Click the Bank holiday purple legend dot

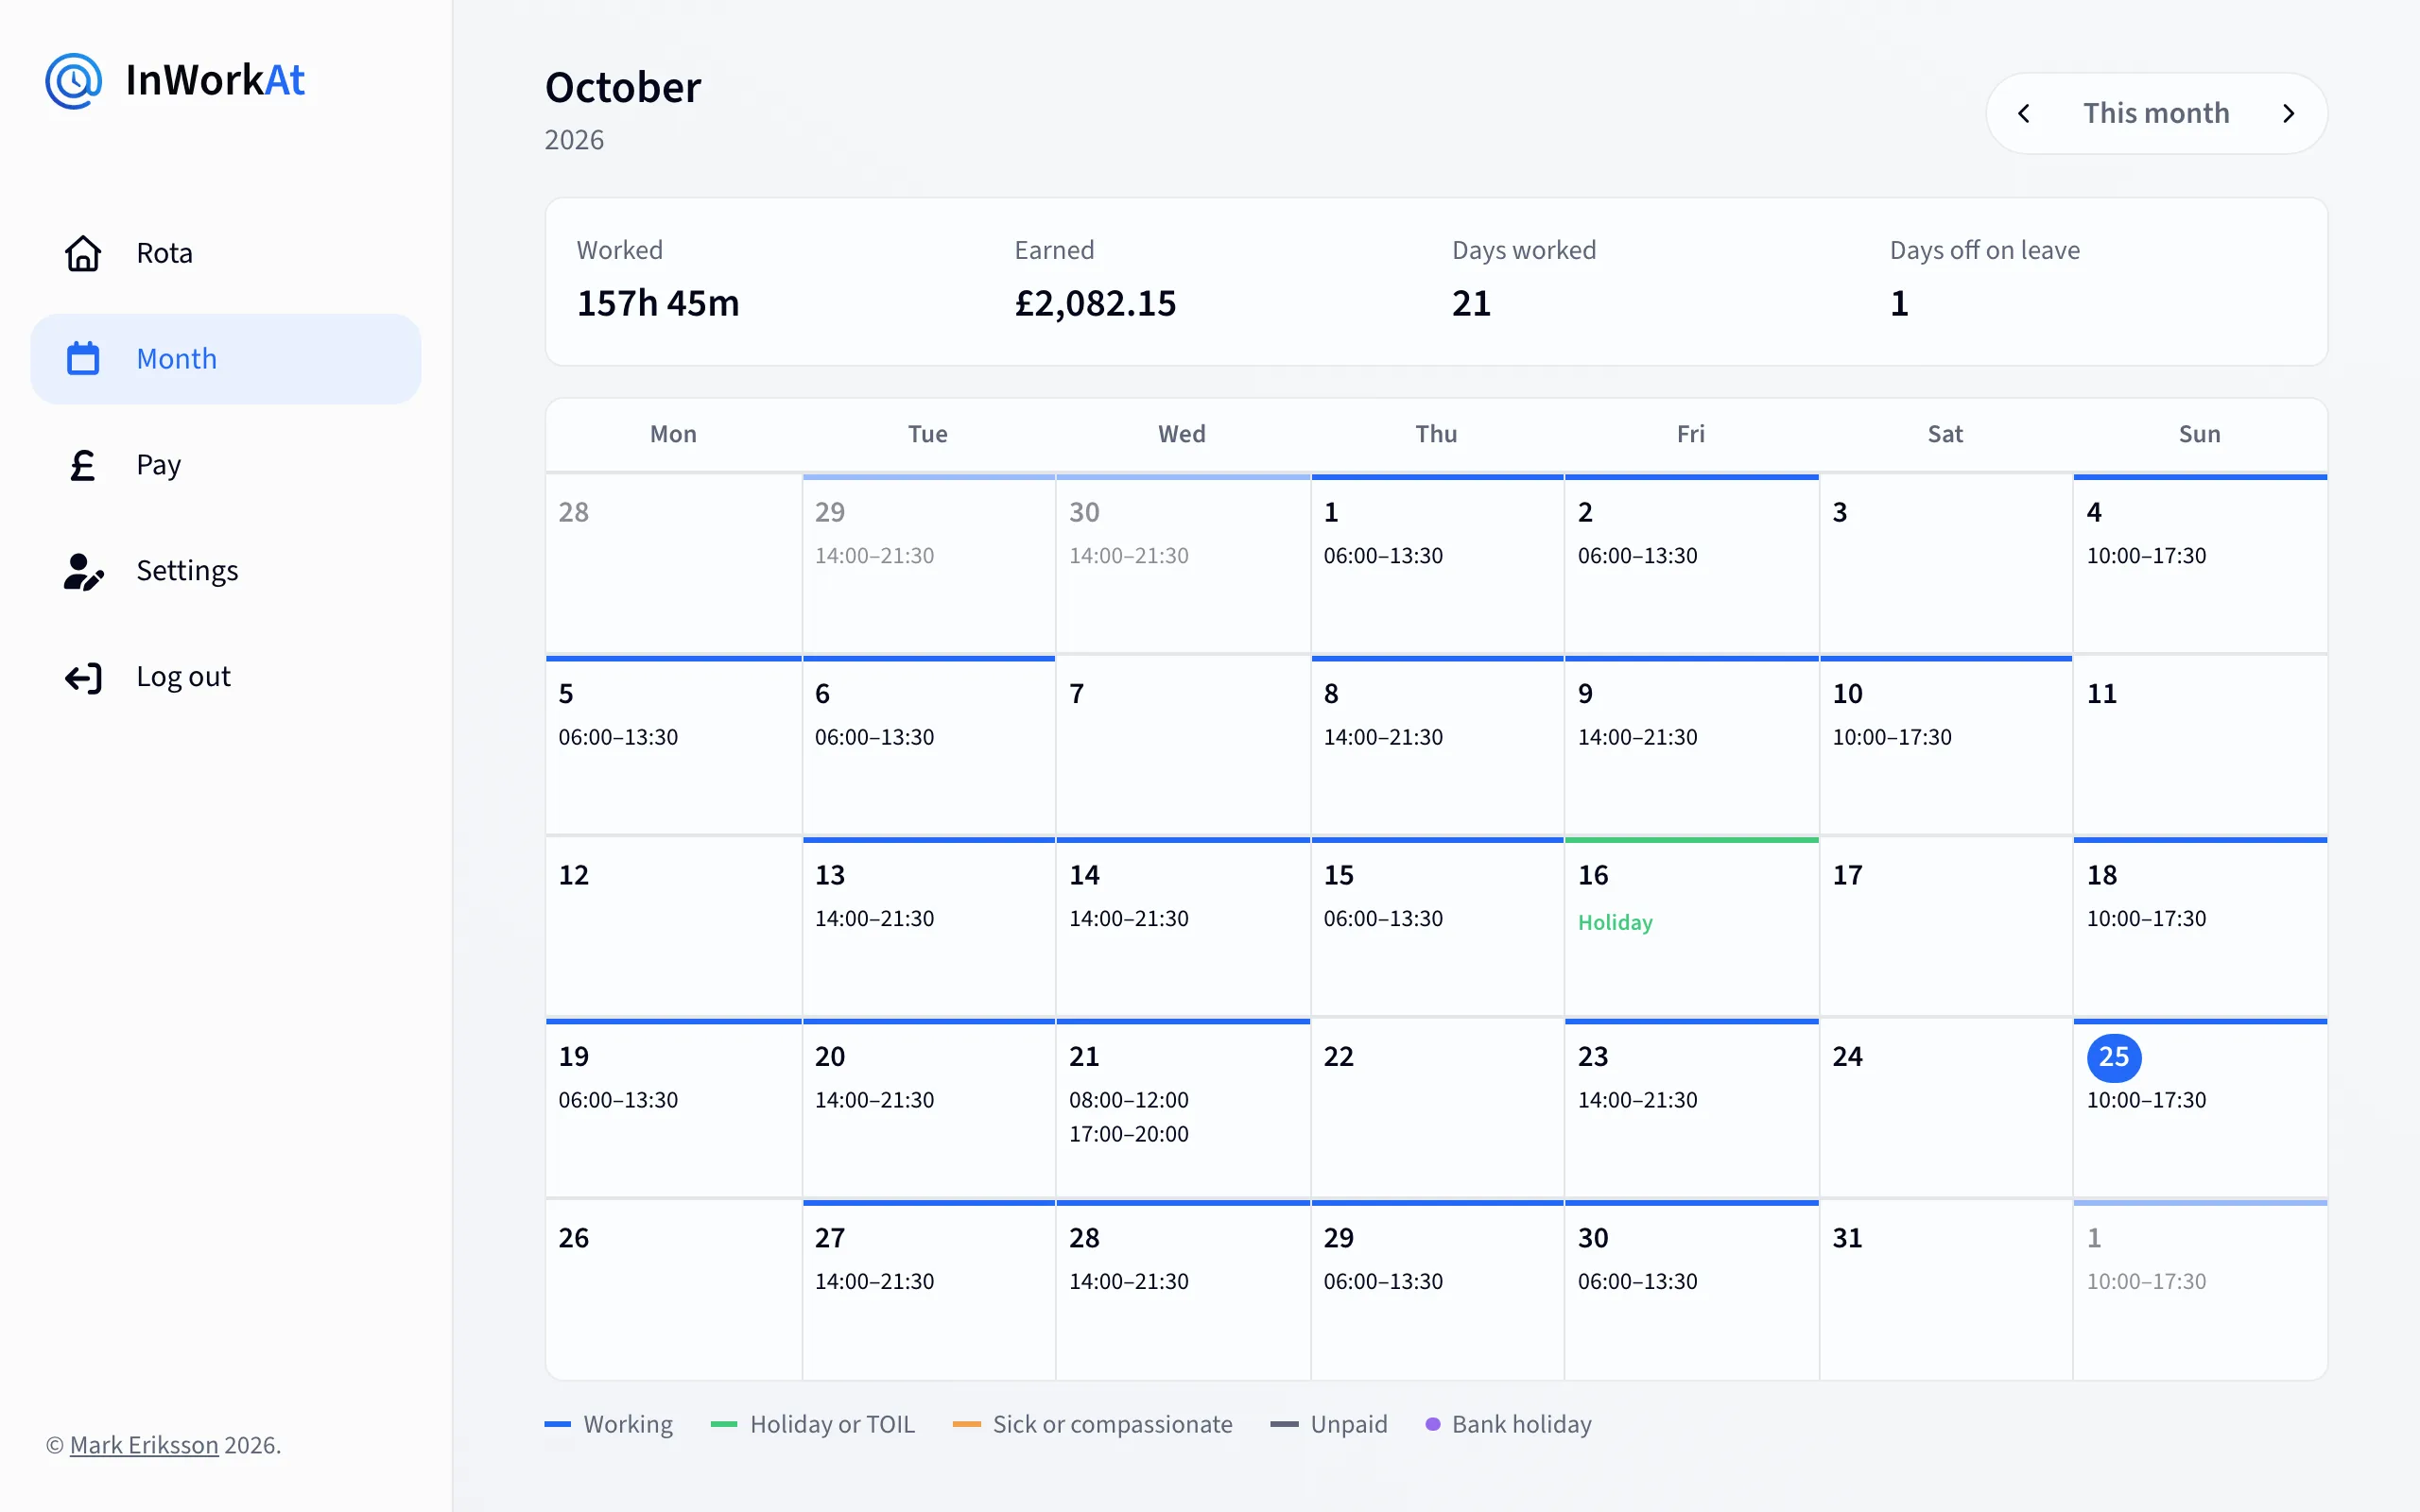coord(1433,1424)
